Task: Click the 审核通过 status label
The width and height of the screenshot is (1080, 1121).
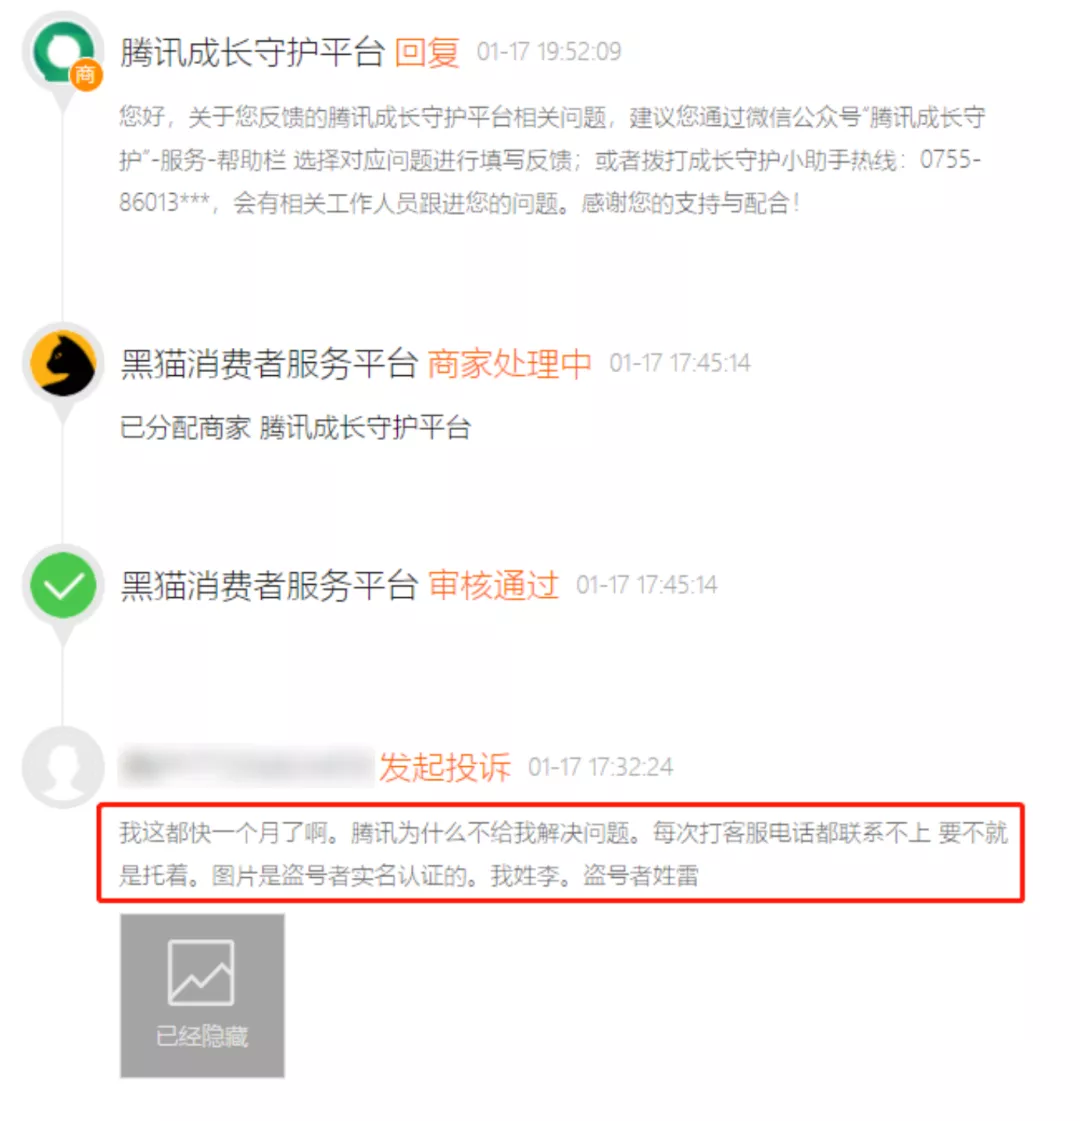Action: click(493, 586)
